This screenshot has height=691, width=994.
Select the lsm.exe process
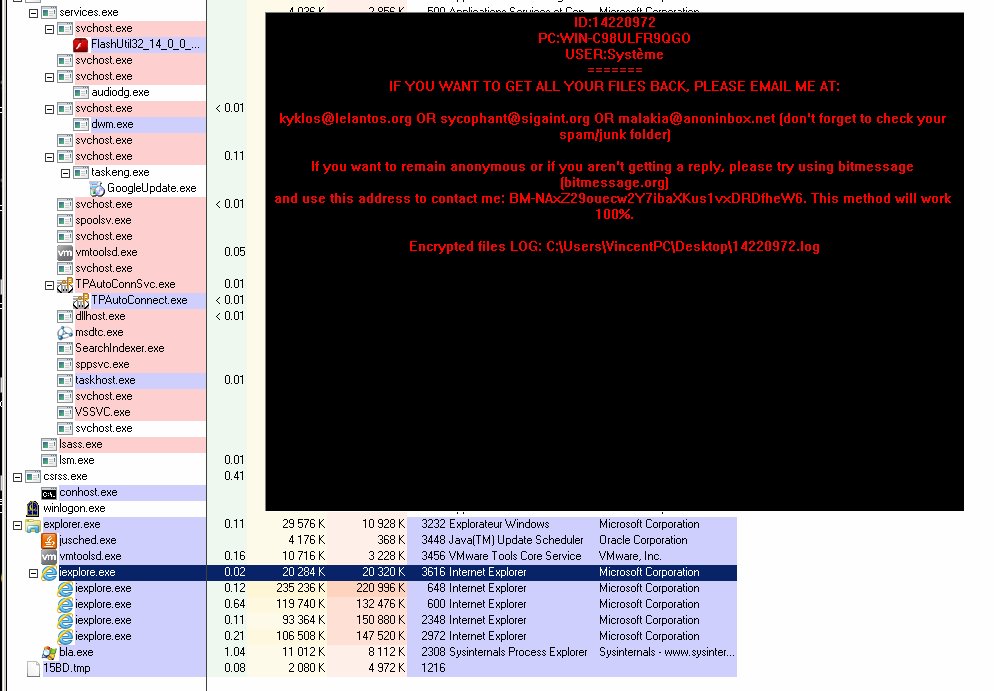77,460
